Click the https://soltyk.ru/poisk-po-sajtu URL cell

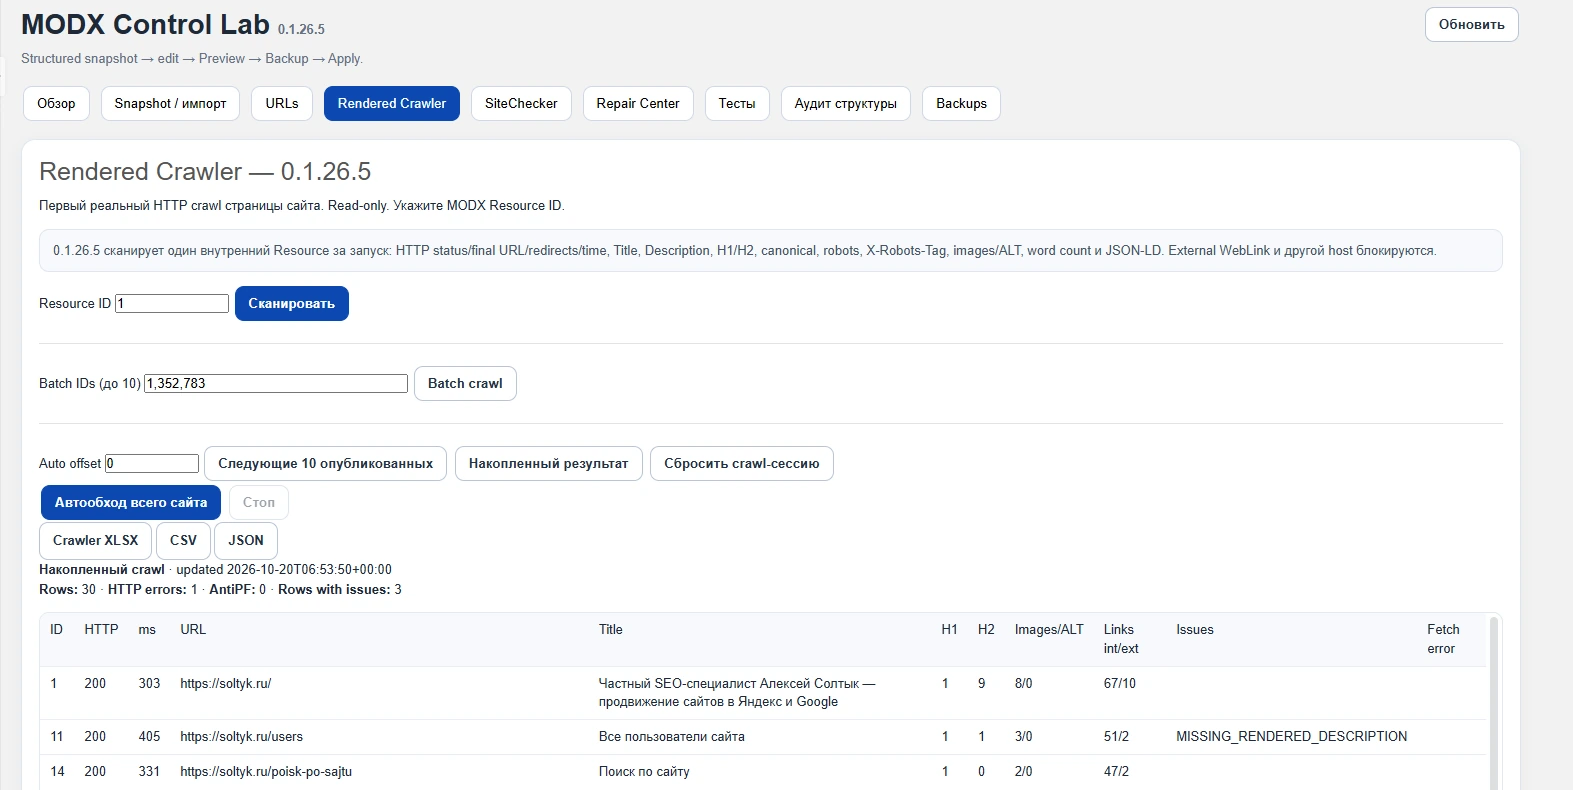266,771
